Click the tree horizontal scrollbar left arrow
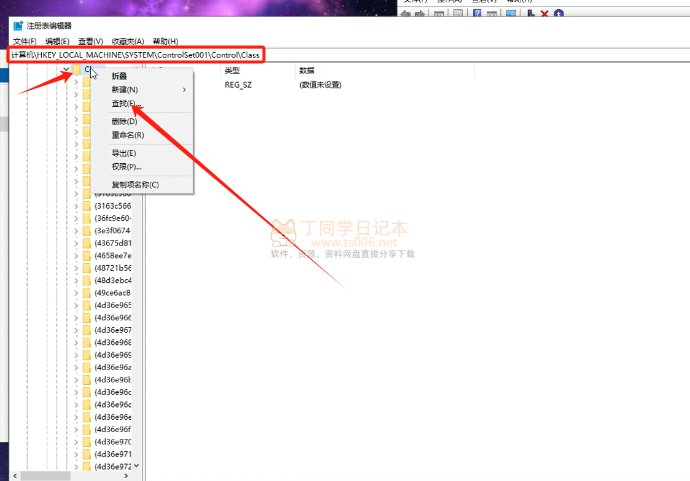This screenshot has height=481, width=690. [15, 476]
